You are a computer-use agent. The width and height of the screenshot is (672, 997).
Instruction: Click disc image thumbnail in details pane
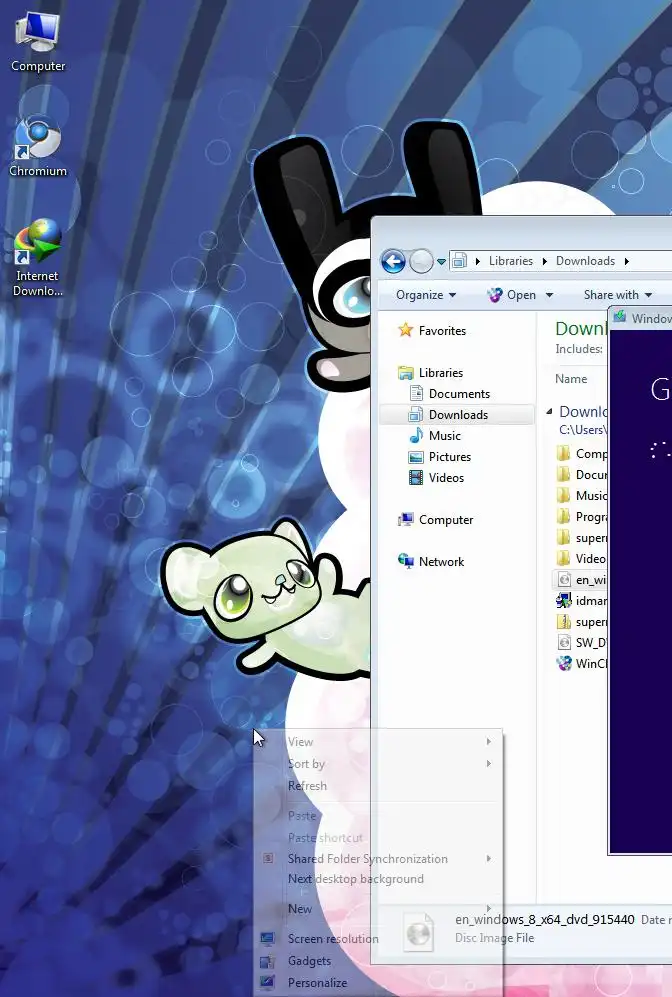[x=420, y=933]
